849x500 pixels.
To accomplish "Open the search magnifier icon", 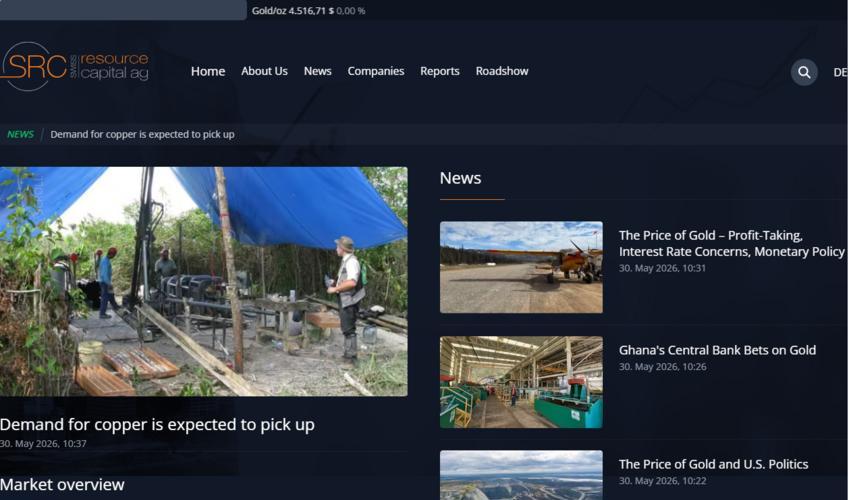I will coord(804,72).
